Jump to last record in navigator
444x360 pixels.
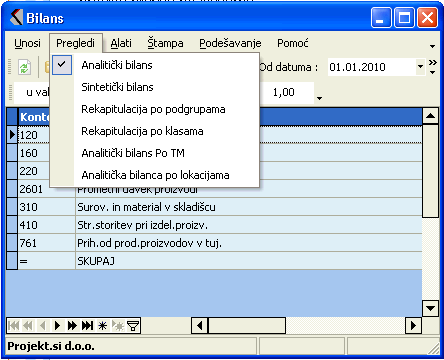tap(87, 325)
